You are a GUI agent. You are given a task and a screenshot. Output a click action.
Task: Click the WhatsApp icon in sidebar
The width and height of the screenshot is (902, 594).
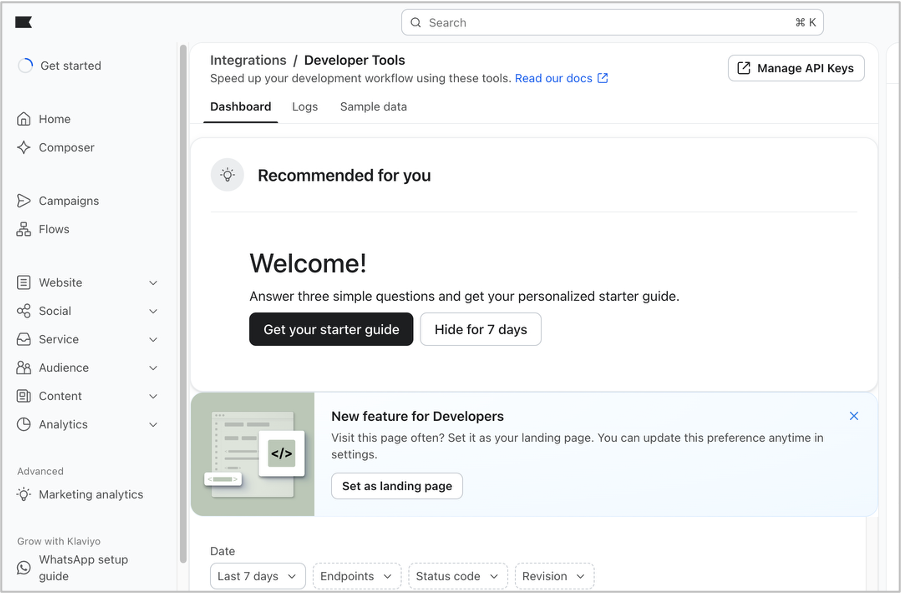(x=24, y=568)
